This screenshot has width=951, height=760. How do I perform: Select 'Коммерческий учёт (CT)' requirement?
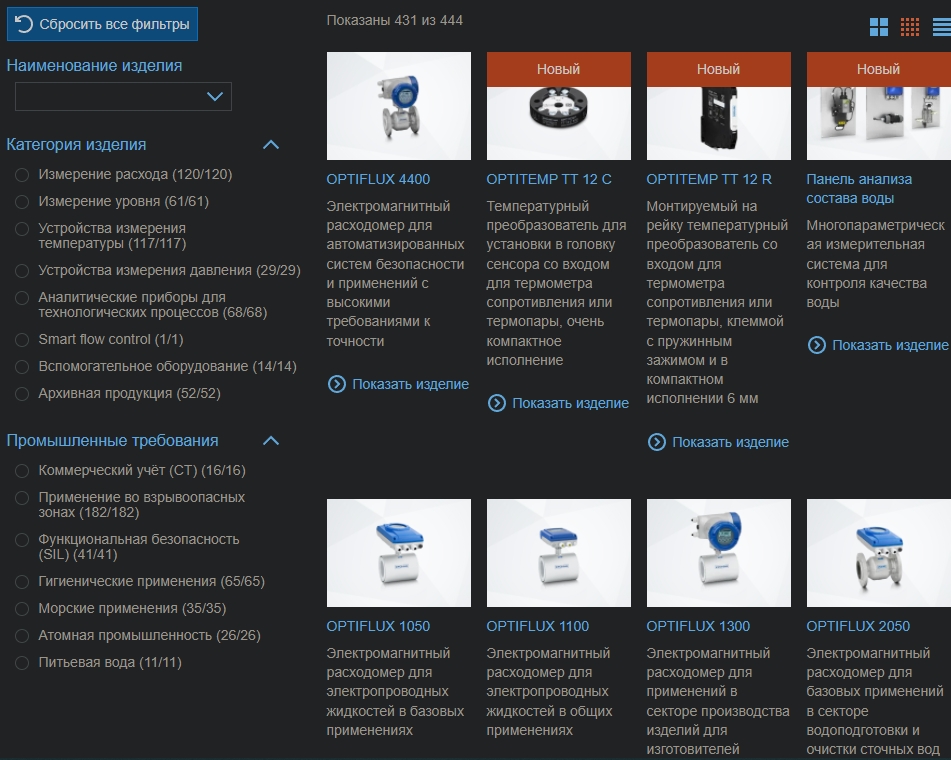(22, 471)
